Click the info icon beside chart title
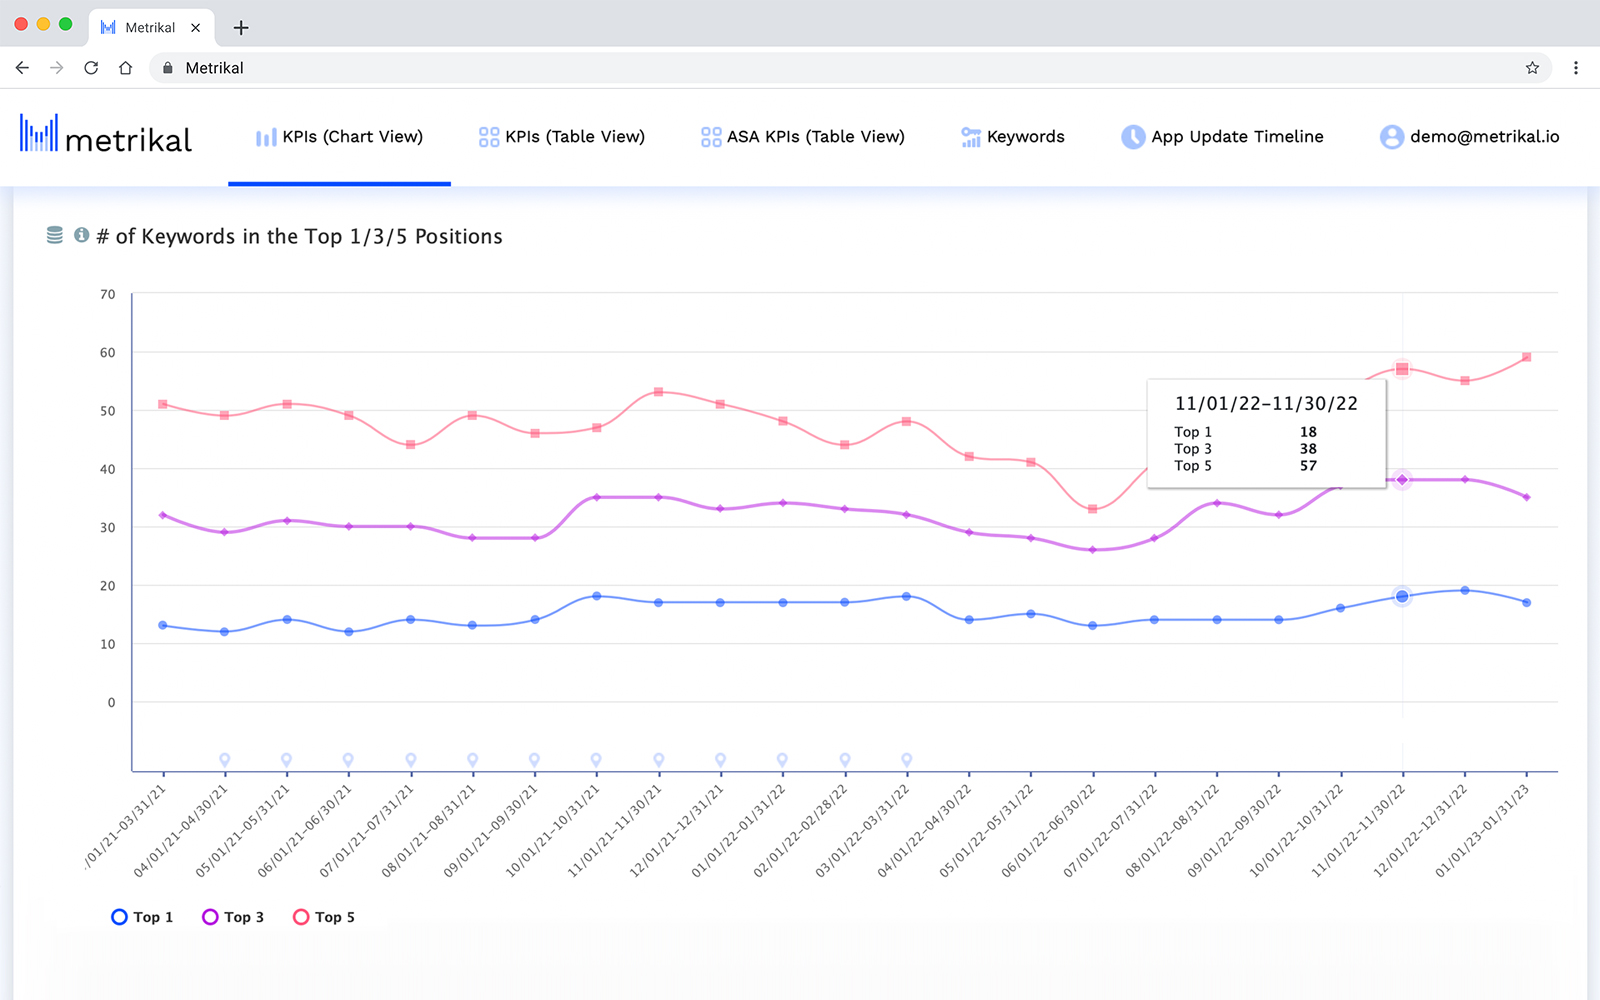 [x=82, y=235]
